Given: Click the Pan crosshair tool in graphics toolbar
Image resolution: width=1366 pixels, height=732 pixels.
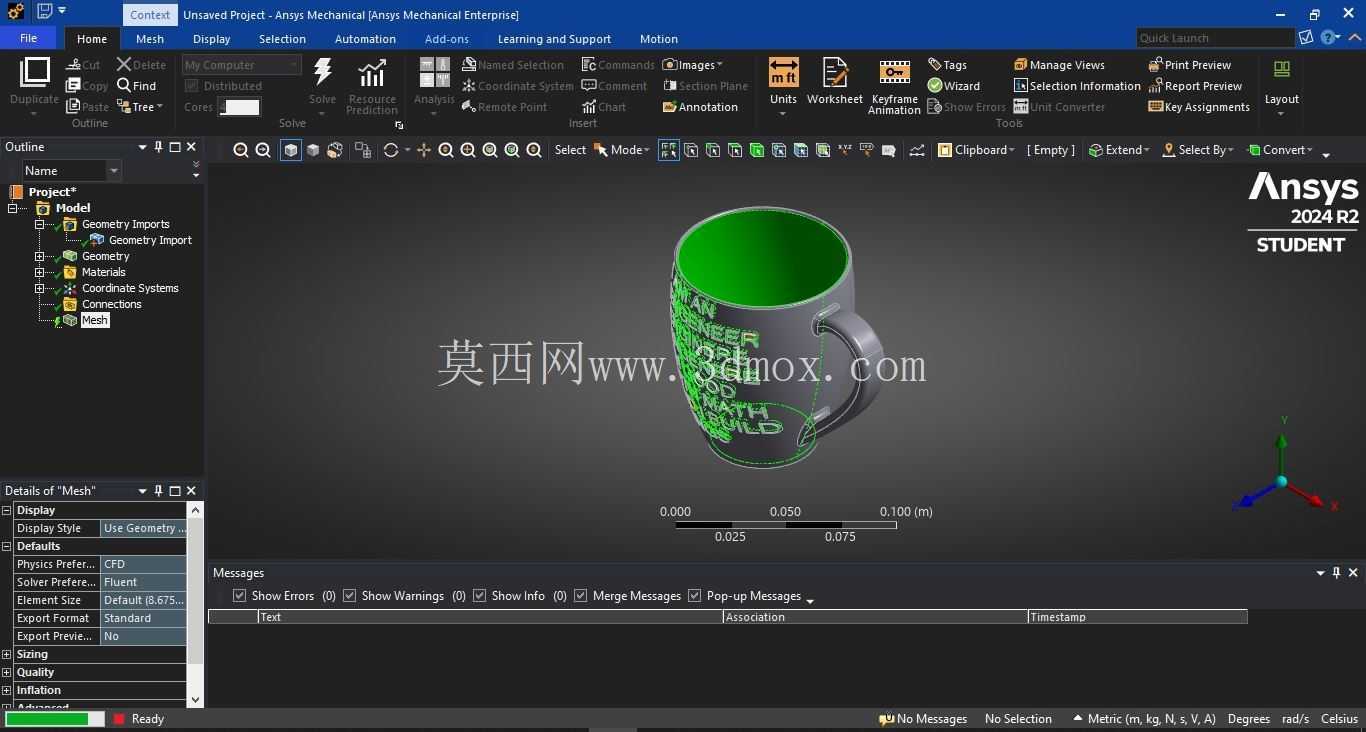Looking at the screenshot, I should (424, 150).
